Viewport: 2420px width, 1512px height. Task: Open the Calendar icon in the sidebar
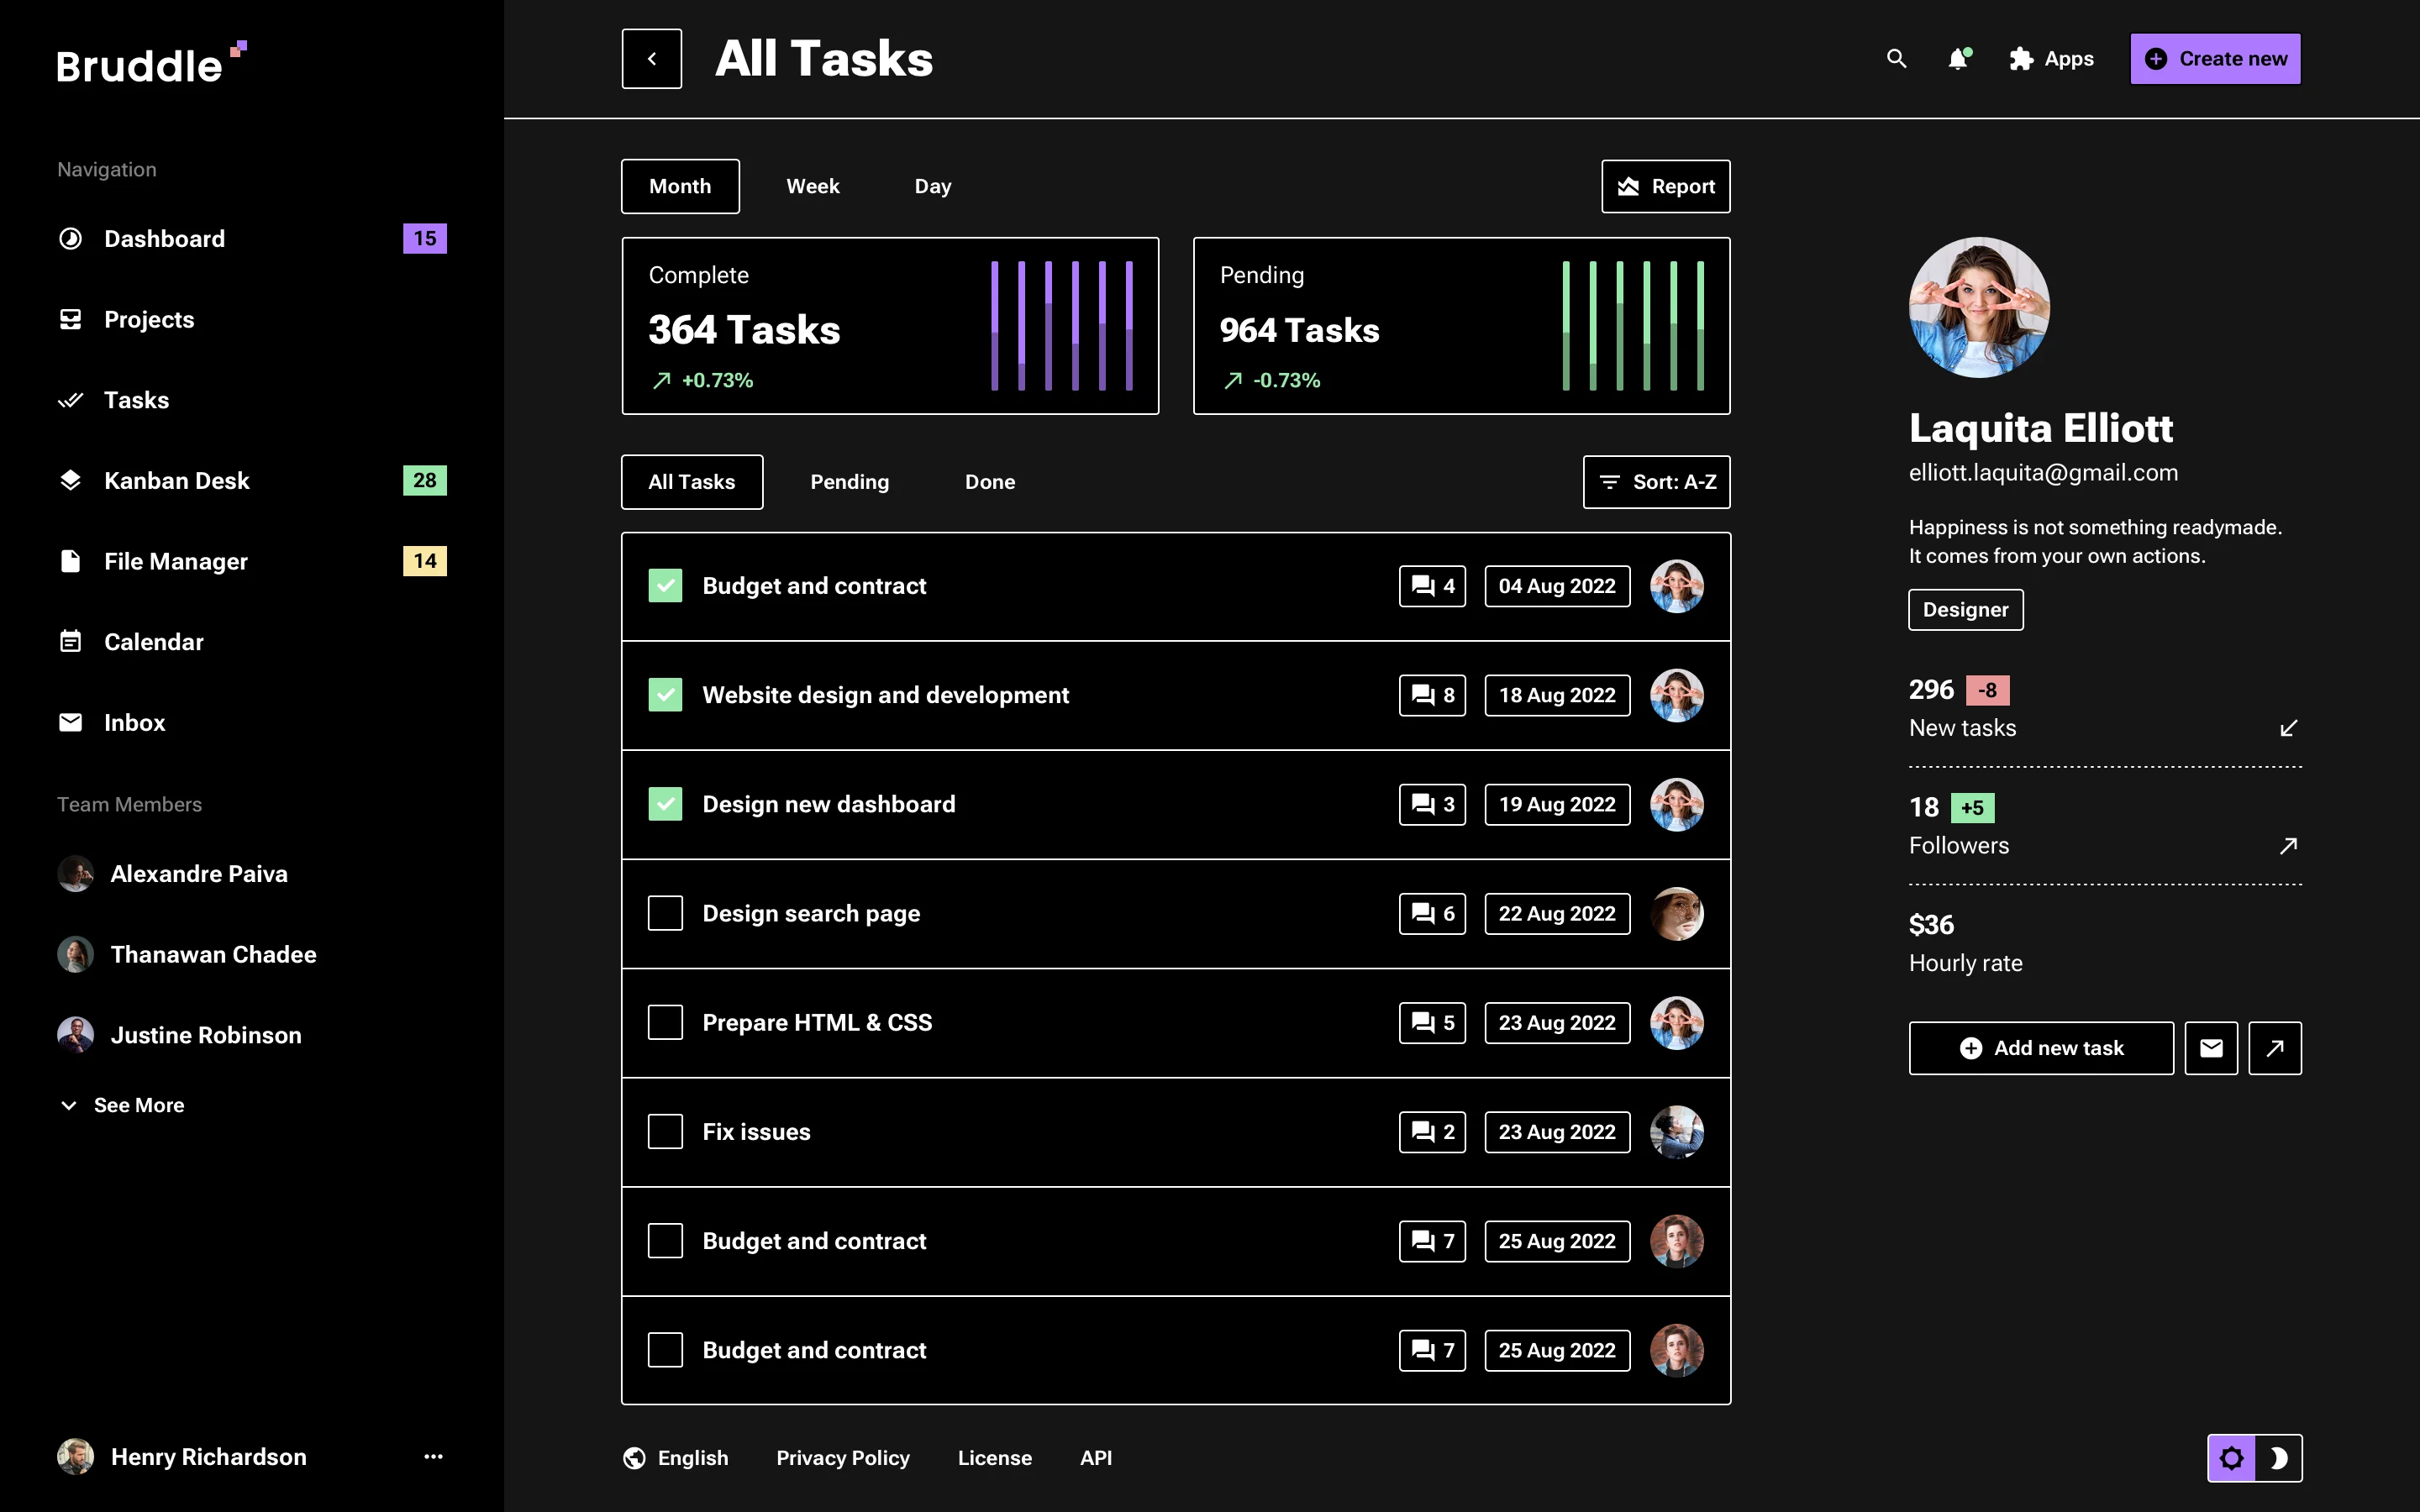tap(70, 641)
